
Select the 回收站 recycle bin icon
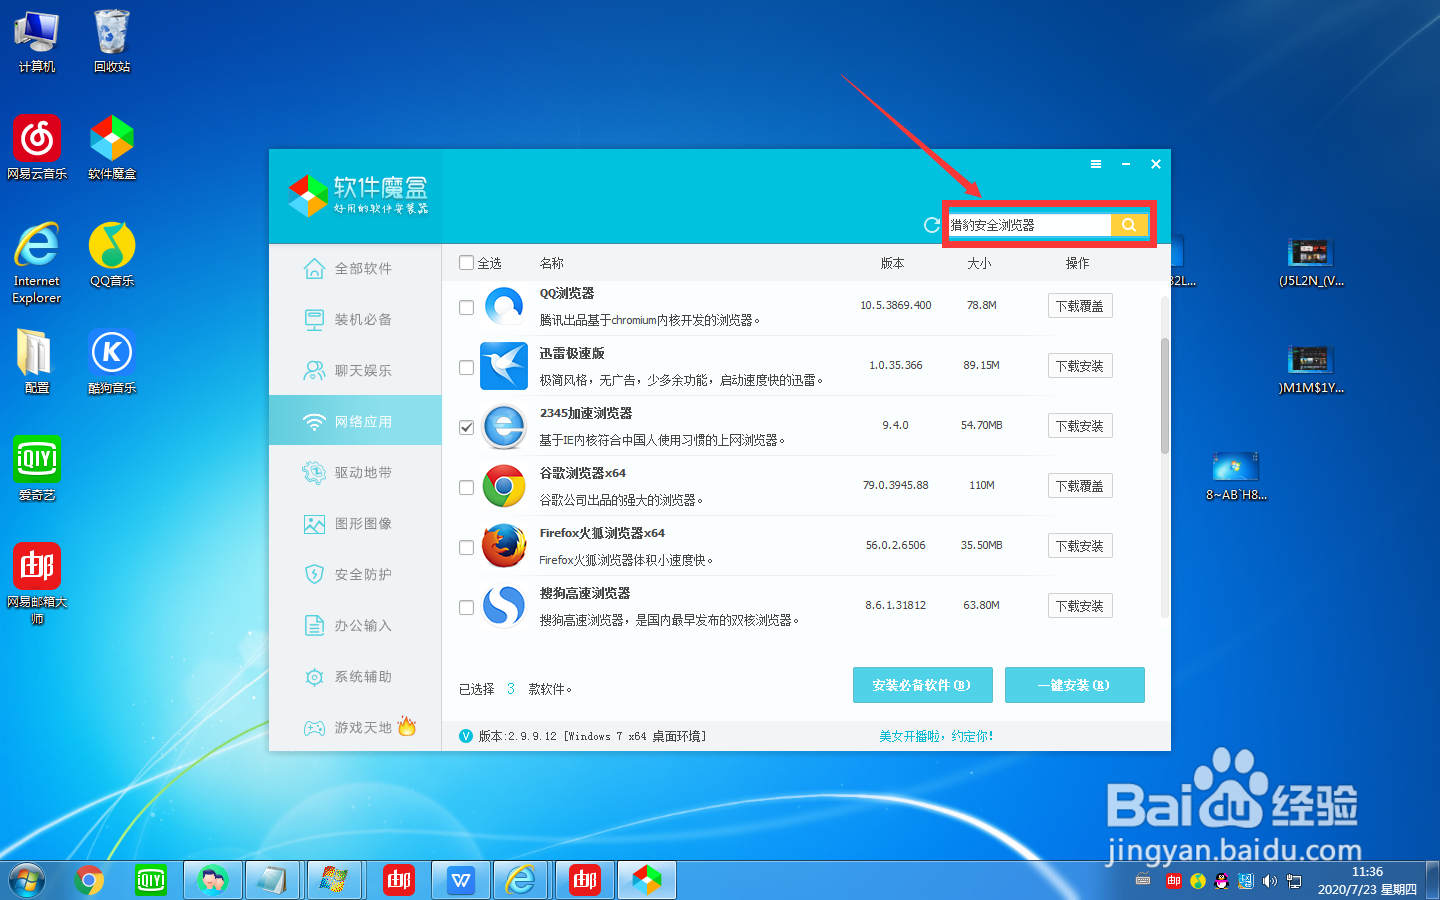[112, 41]
